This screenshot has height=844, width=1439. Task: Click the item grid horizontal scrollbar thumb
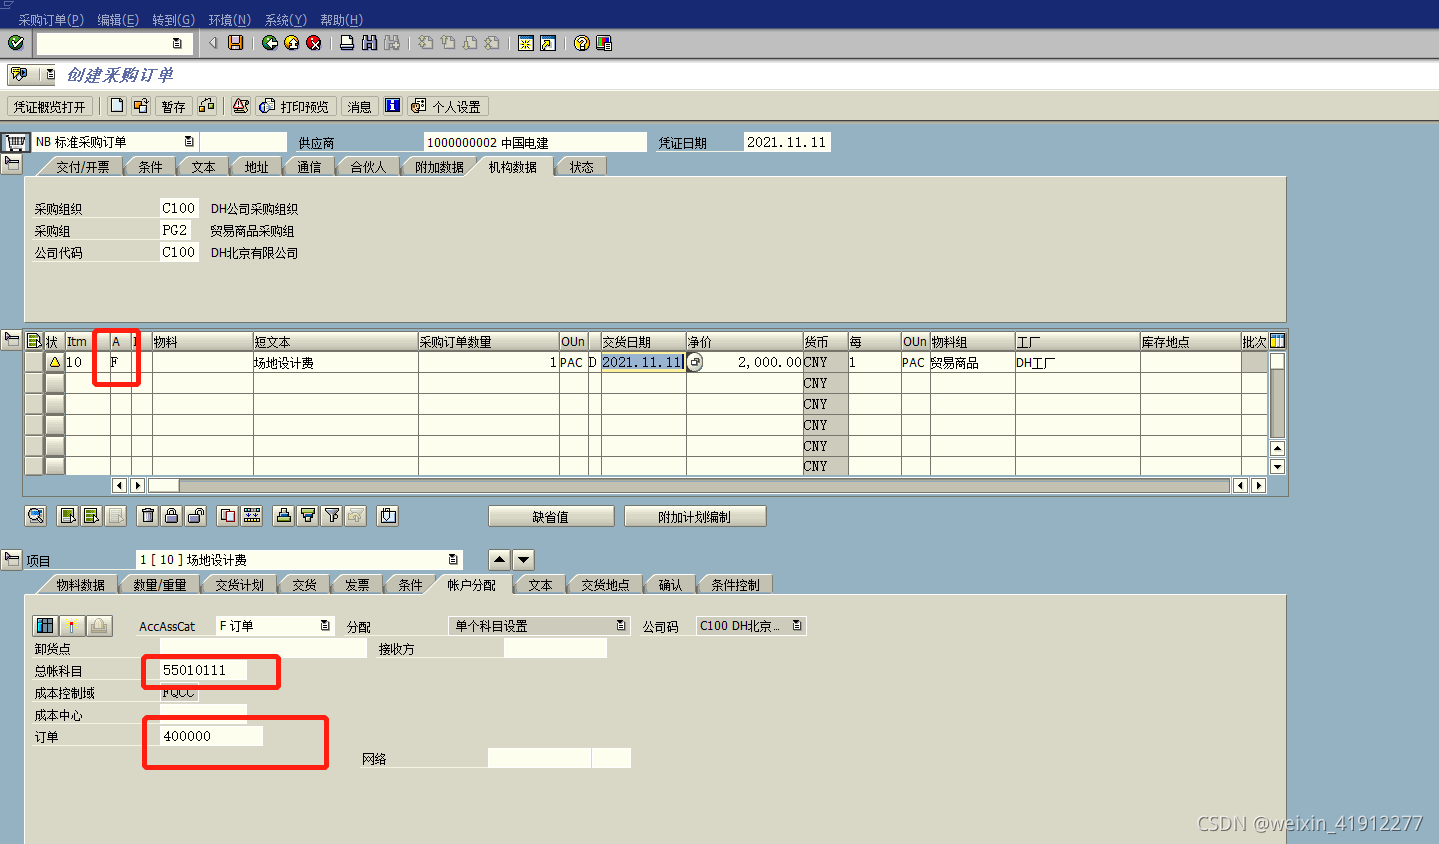(x=163, y=486)
